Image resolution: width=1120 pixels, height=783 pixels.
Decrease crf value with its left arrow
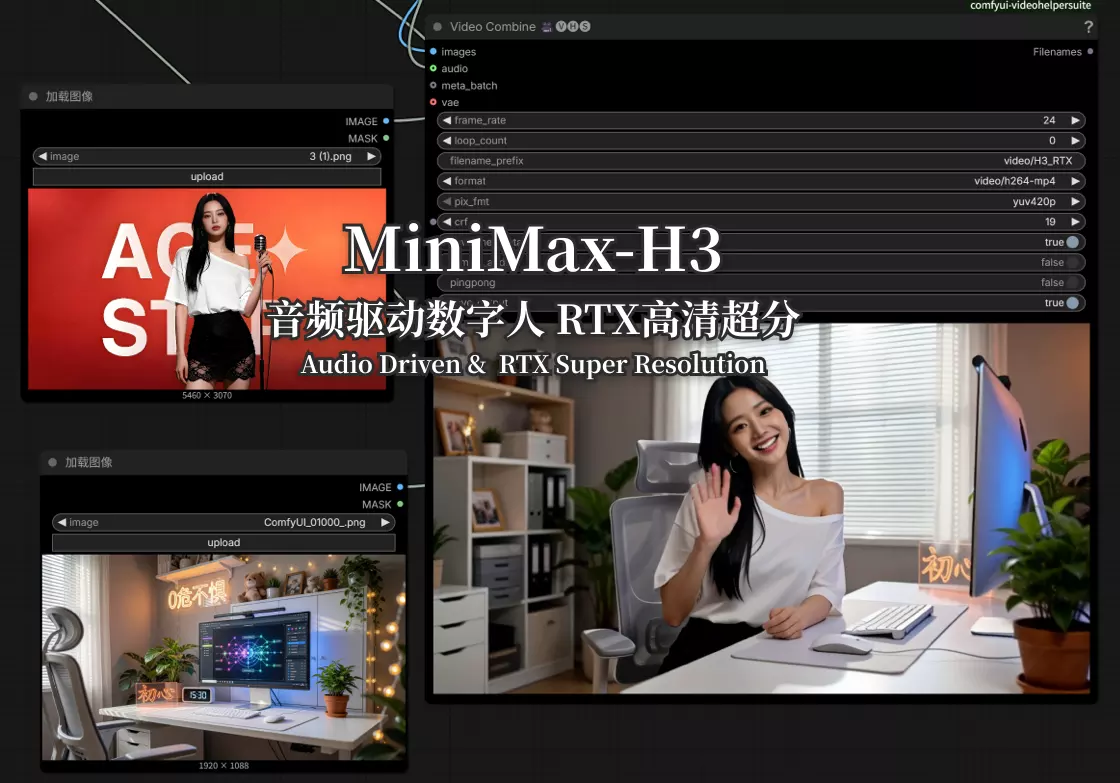coord(446,221)
